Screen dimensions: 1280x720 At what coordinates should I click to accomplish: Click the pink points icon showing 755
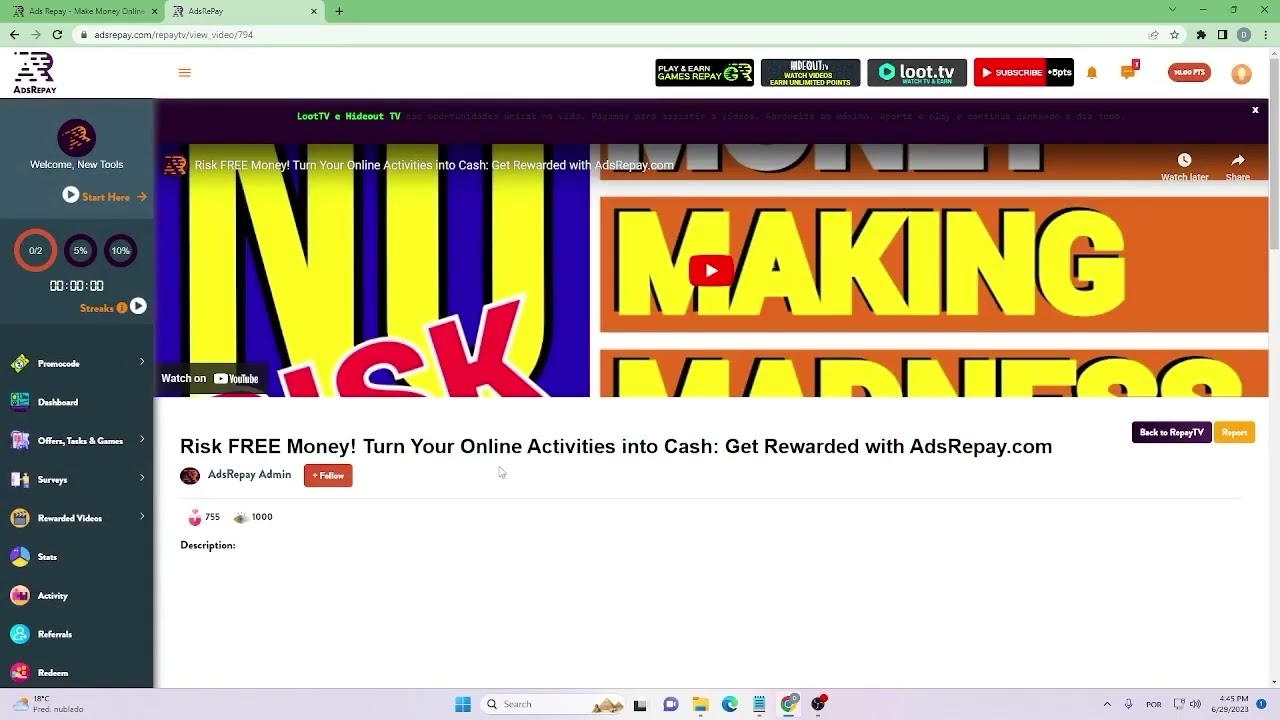point(194,517)
